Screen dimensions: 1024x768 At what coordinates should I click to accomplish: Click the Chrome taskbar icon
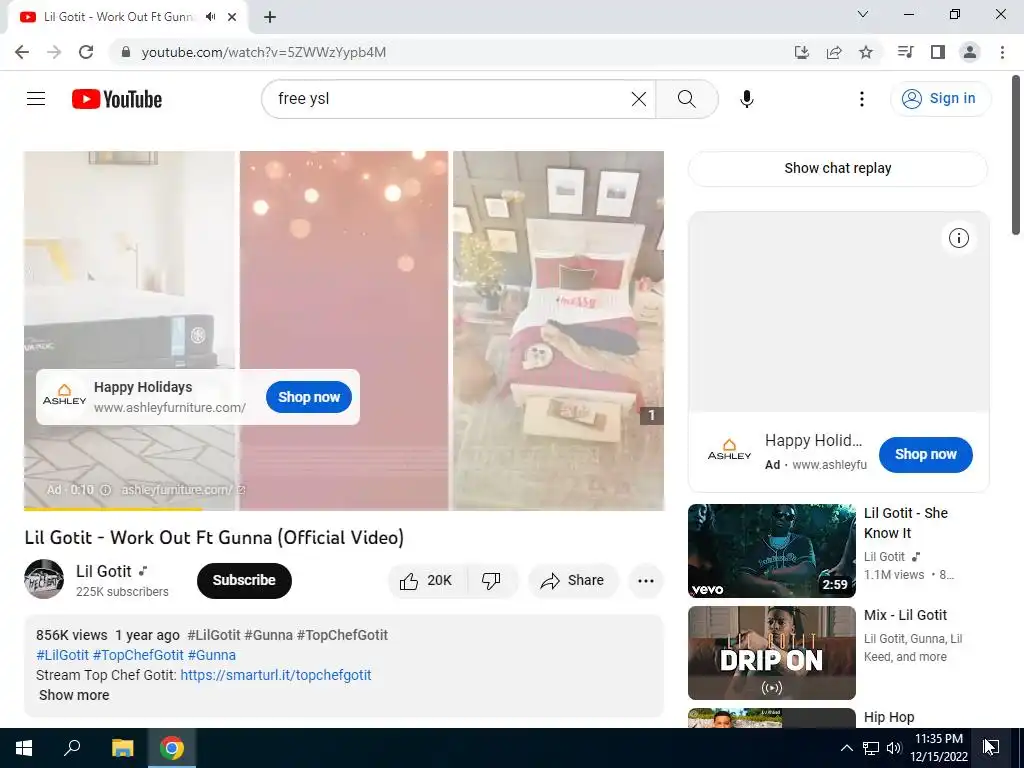(172, 748)
